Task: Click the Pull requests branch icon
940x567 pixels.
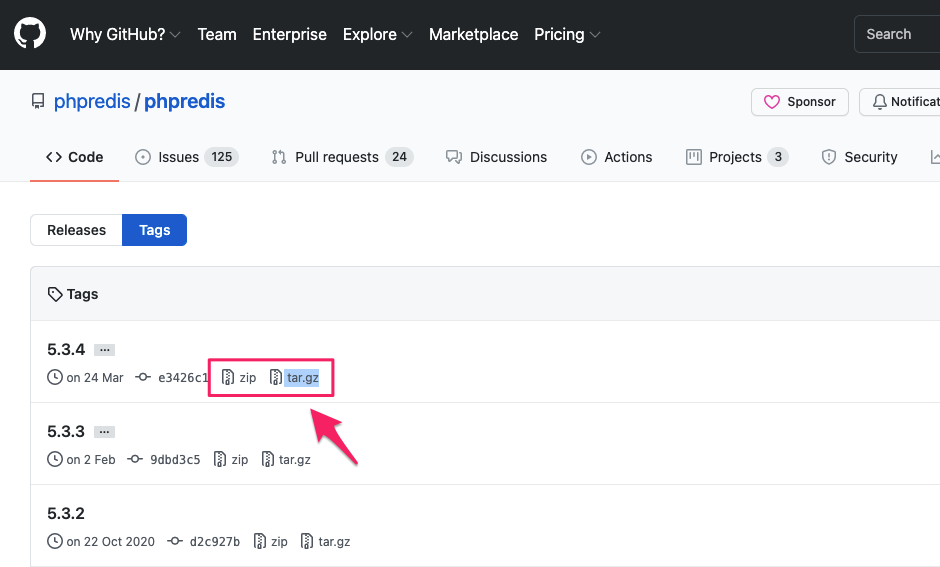Action: 279,157
